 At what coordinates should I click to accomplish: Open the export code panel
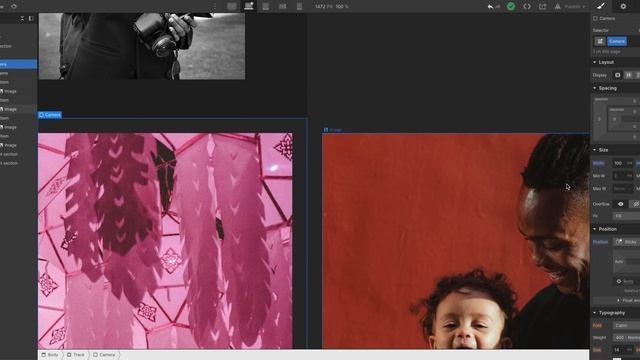[x=527, y=7]
